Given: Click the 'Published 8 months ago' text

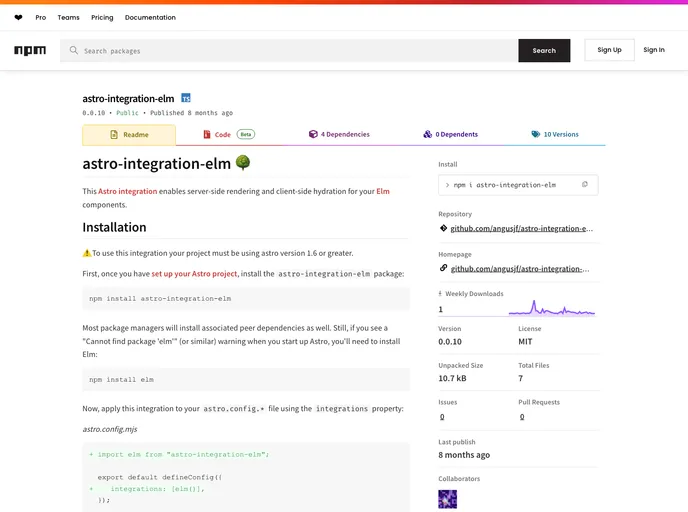Looking at the screenshot, I should coord(191,113).
